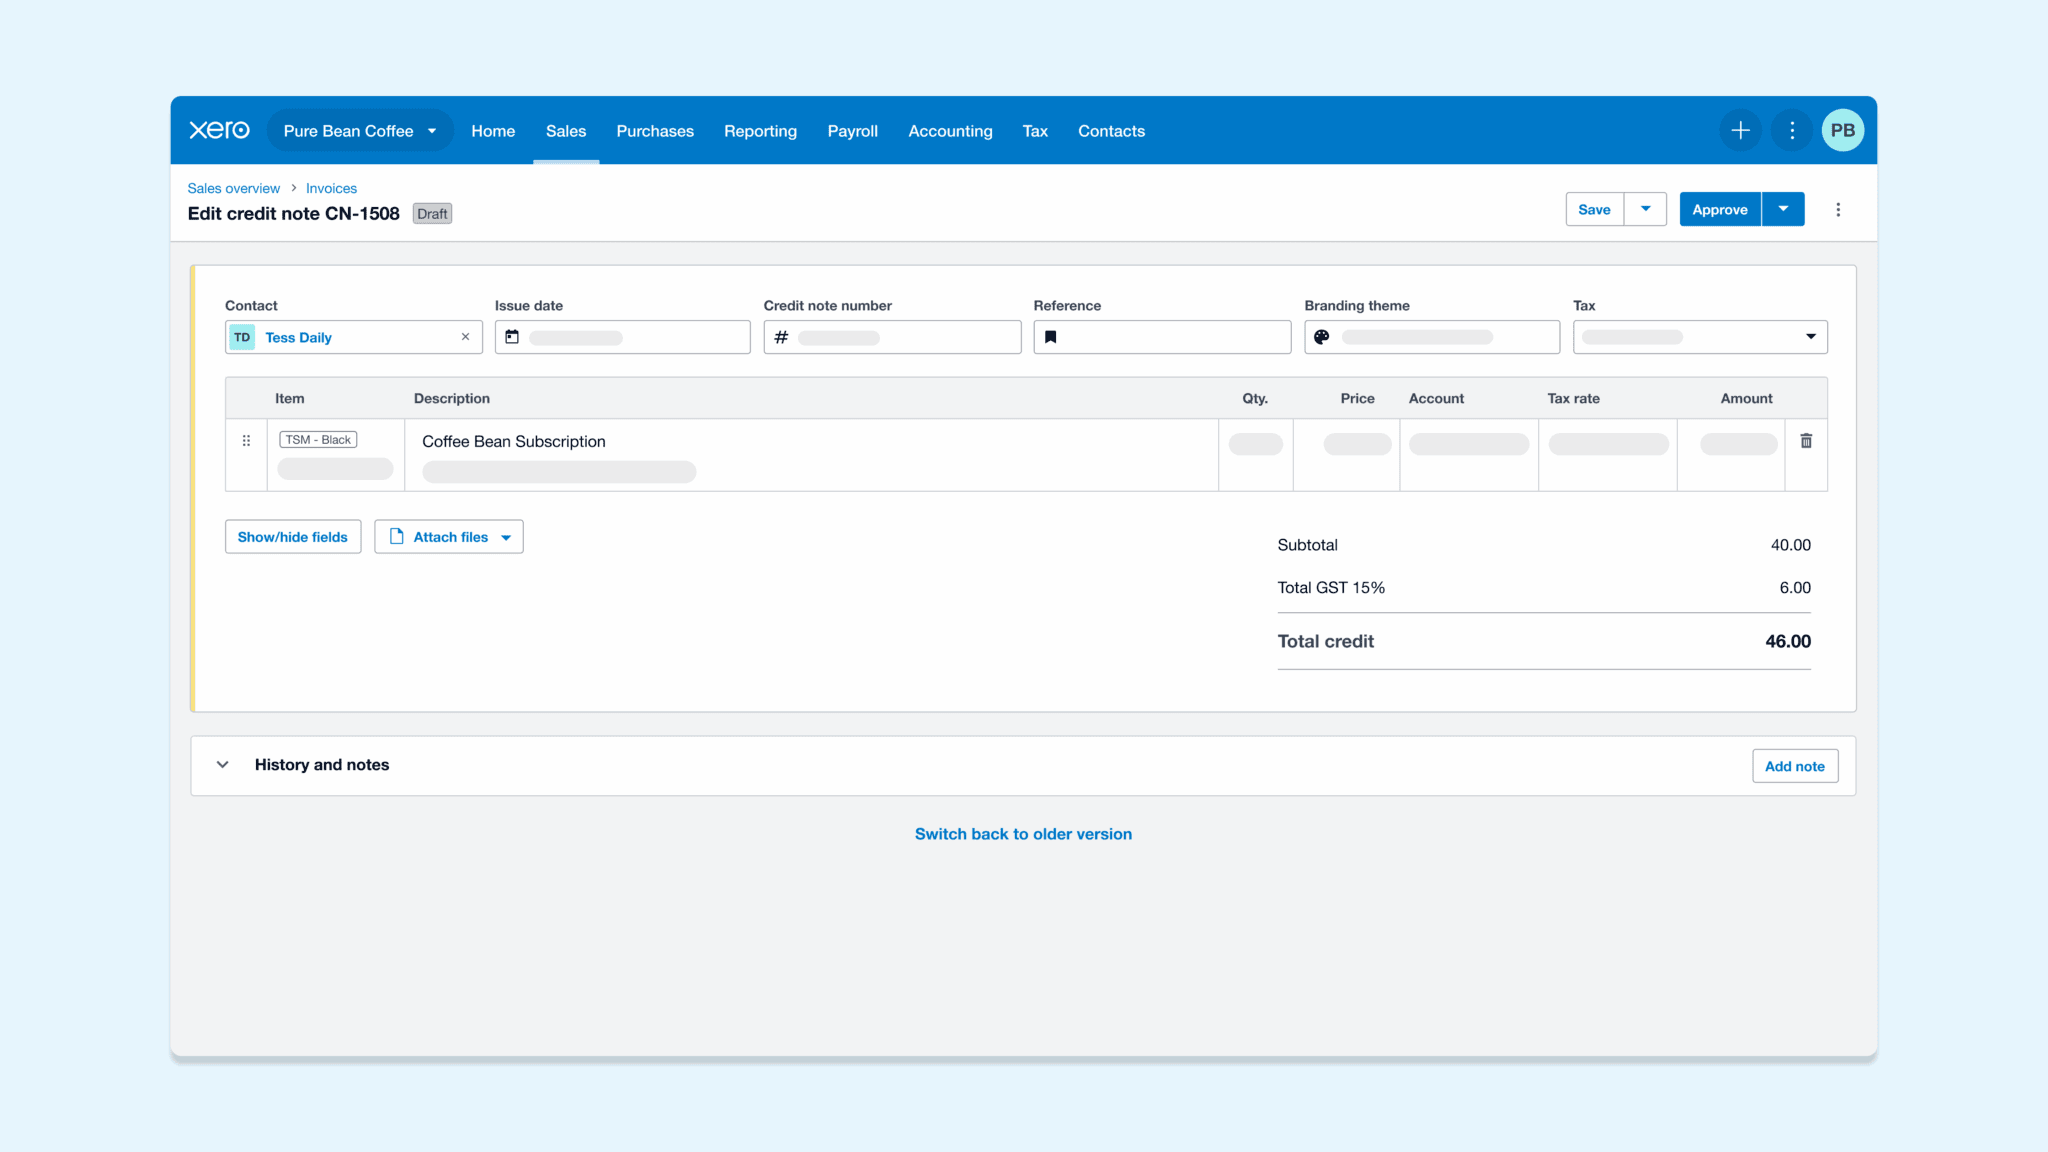Image resolution: width=2048 pixels, height=1152 pixels.
Task: Delete the Coffee Bean Subscription line with the trash icon
Action: (1806, 440)
